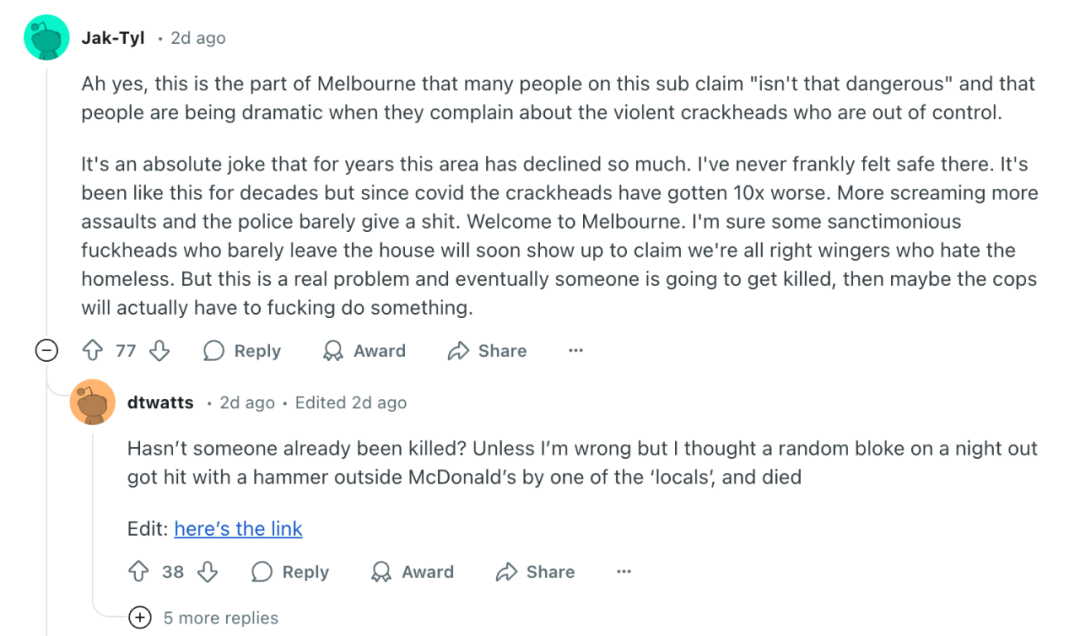
Task: Open the "here's the link" hyperlink
Action: 238,529
